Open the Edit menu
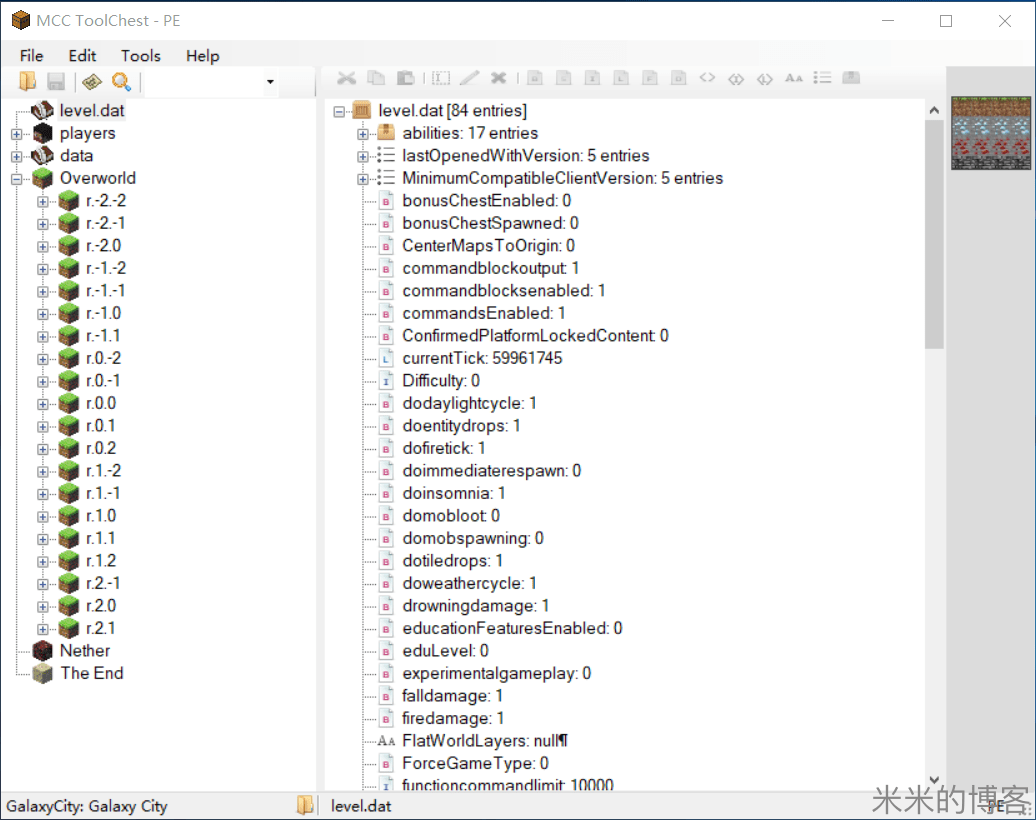 pyautogui.click(x=82, y=56)
